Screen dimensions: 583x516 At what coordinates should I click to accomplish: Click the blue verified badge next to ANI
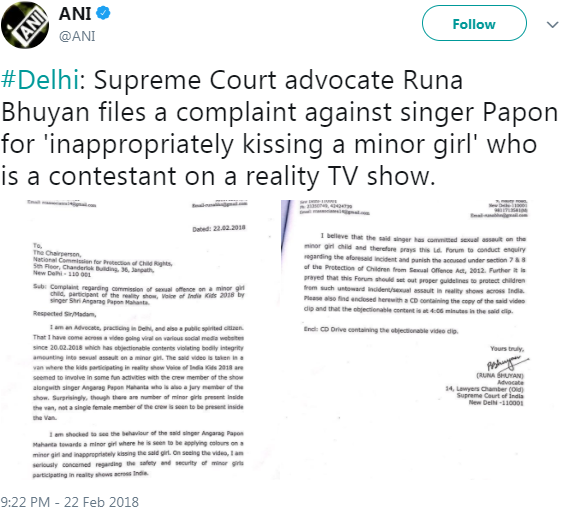[103, 13]
